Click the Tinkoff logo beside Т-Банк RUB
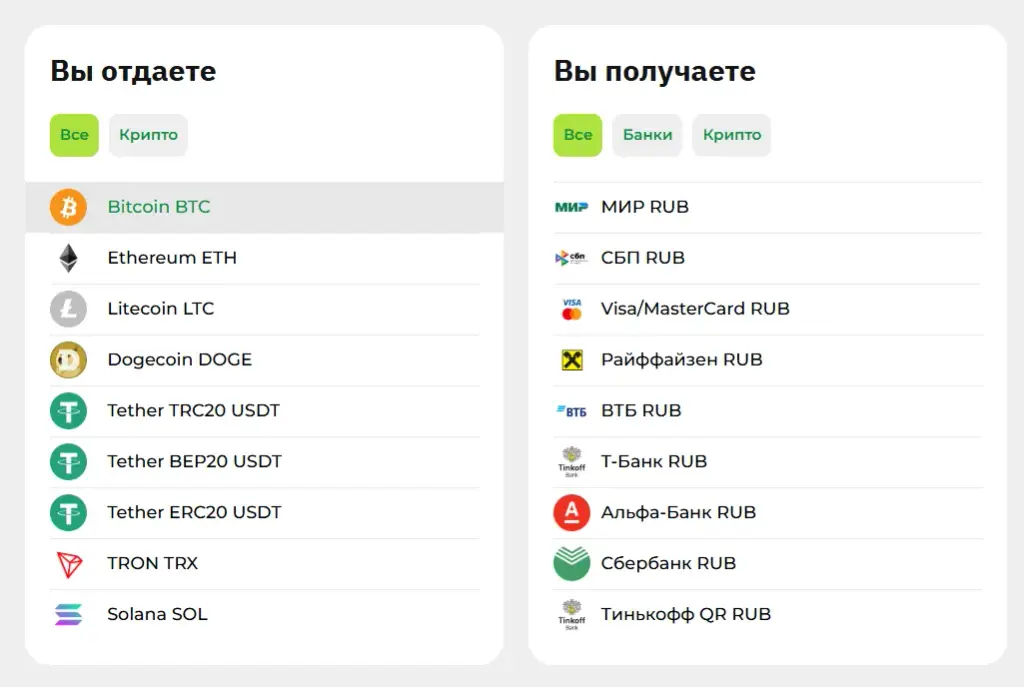Image resolution: width=1024 pixels, height=687 pixels. coord(572,462)
